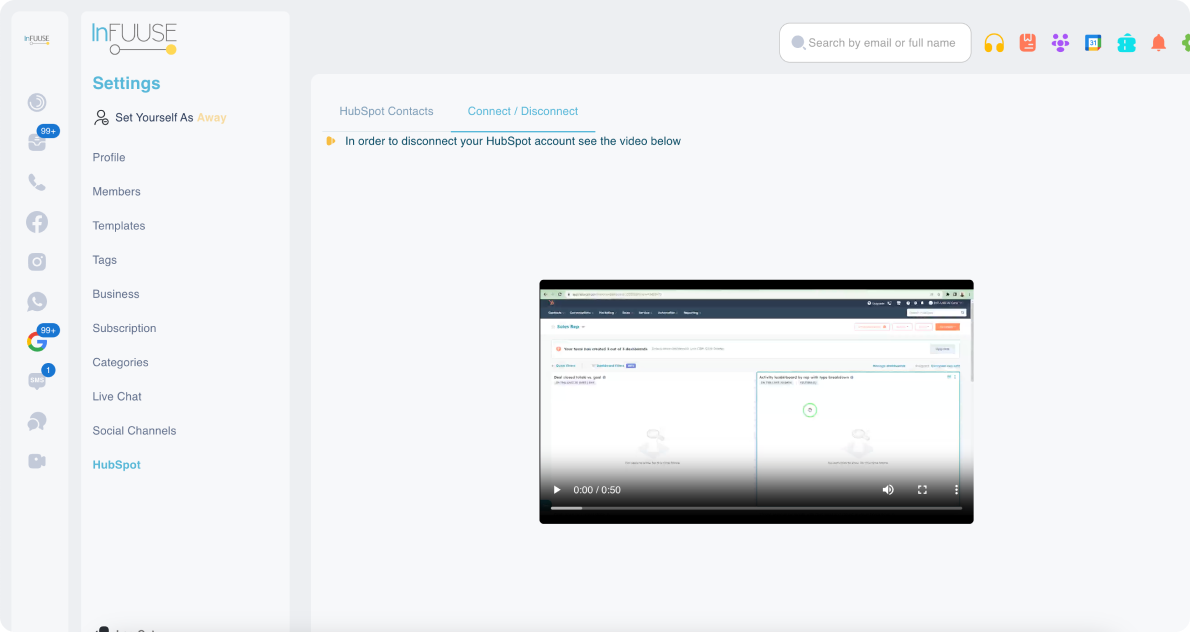Click the Settings heading

[127, 83]
